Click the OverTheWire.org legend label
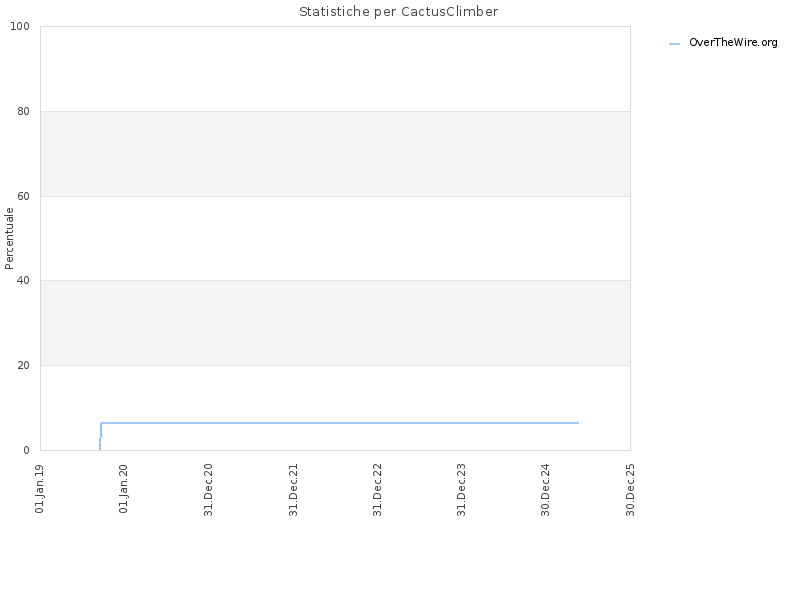The width and height of the screenshot is (800, 600). pyautogui.click(x=733, y=42)
